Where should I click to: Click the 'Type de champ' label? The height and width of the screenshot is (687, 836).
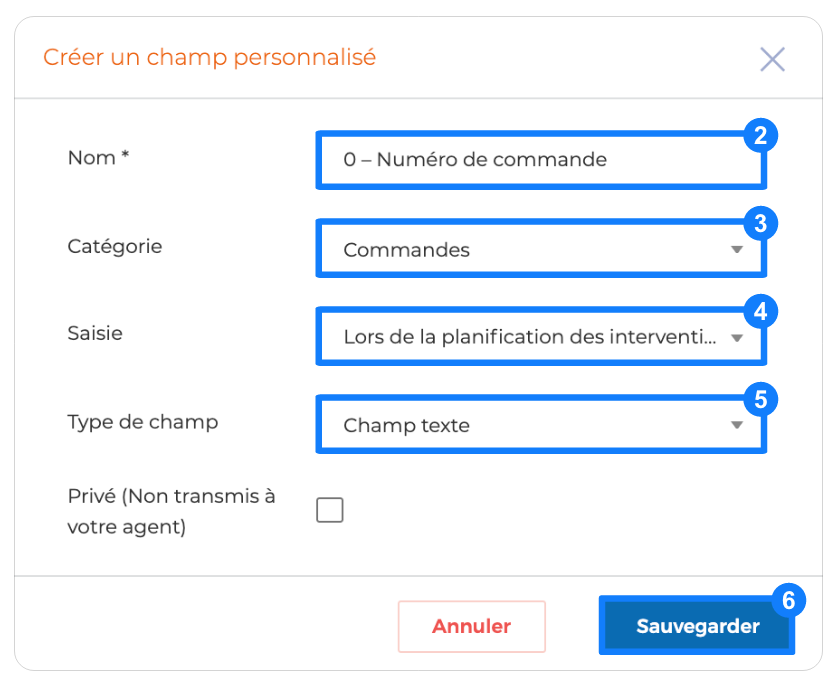(143, 422)
